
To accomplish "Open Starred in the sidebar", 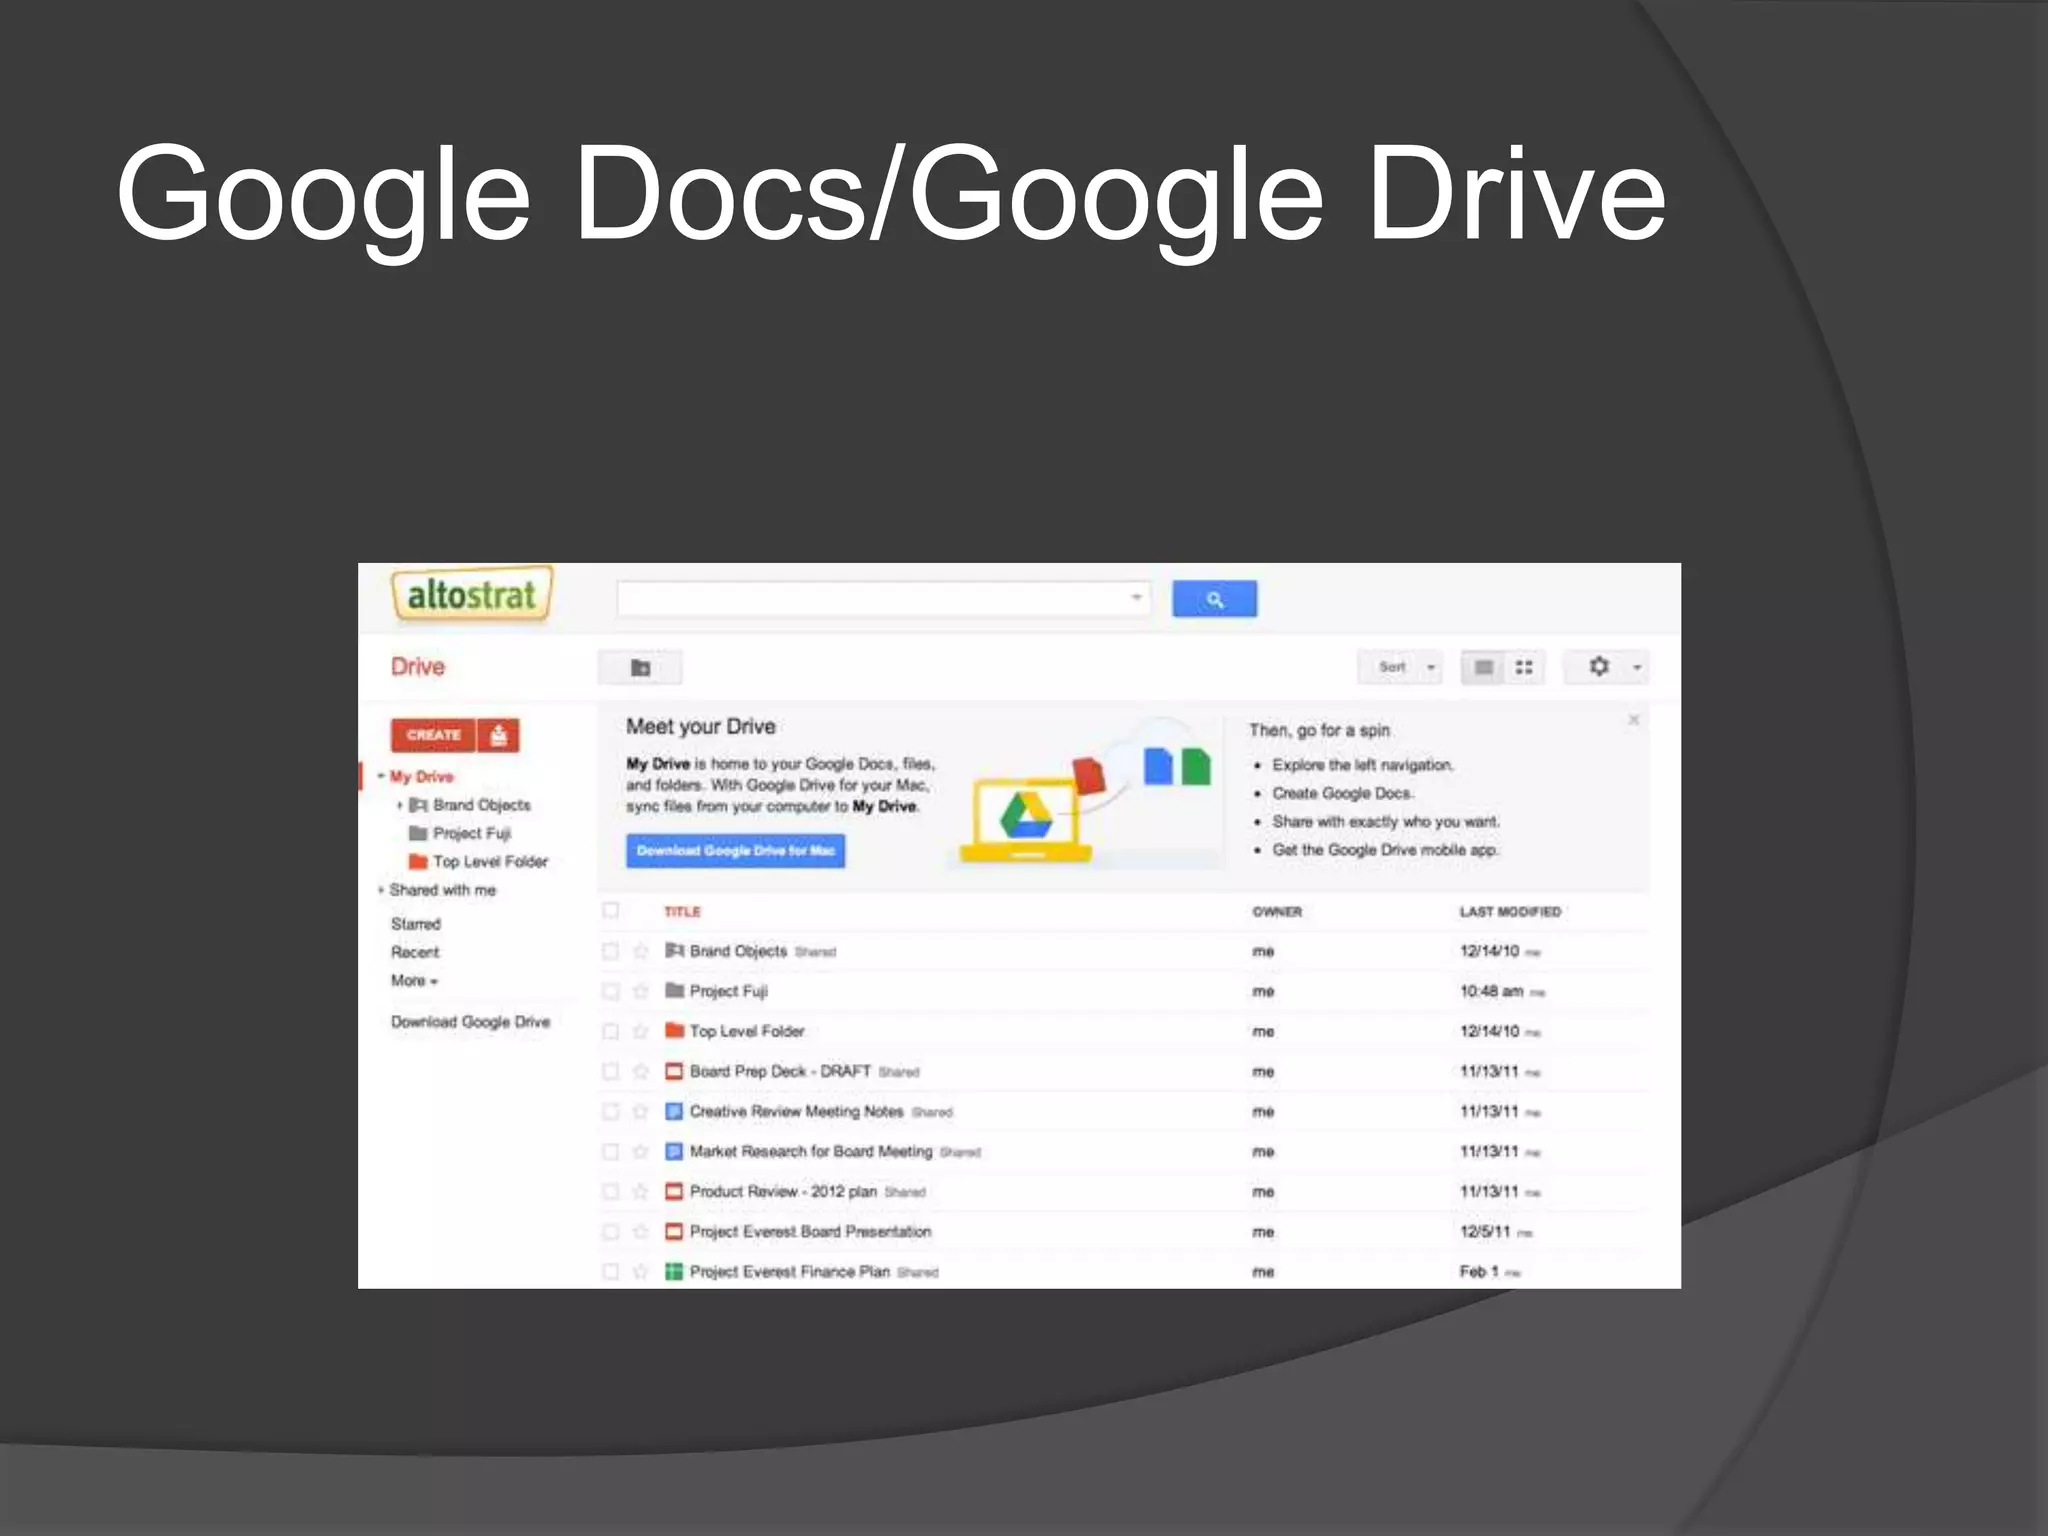I will (x=416, y=924).
